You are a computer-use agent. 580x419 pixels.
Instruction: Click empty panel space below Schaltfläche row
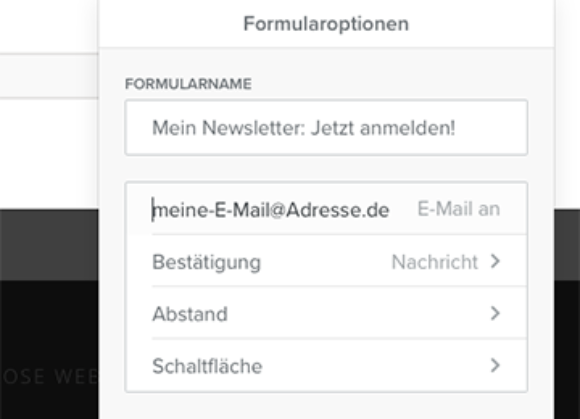click(x=326, y=406)
